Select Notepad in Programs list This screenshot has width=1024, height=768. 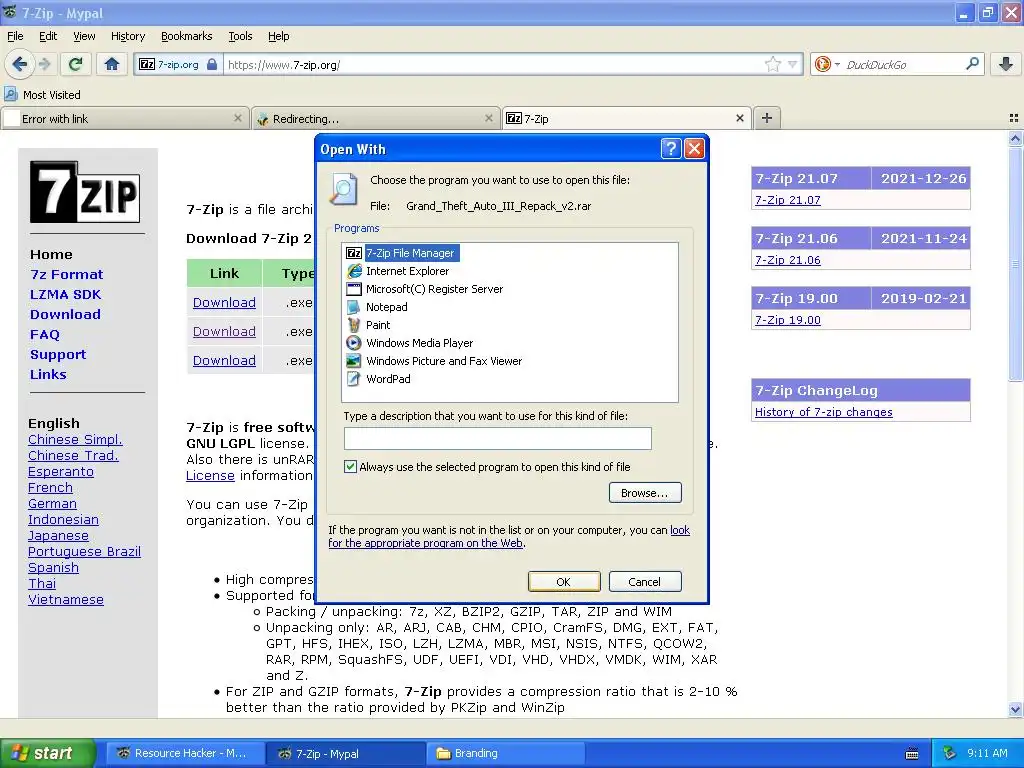377,307
